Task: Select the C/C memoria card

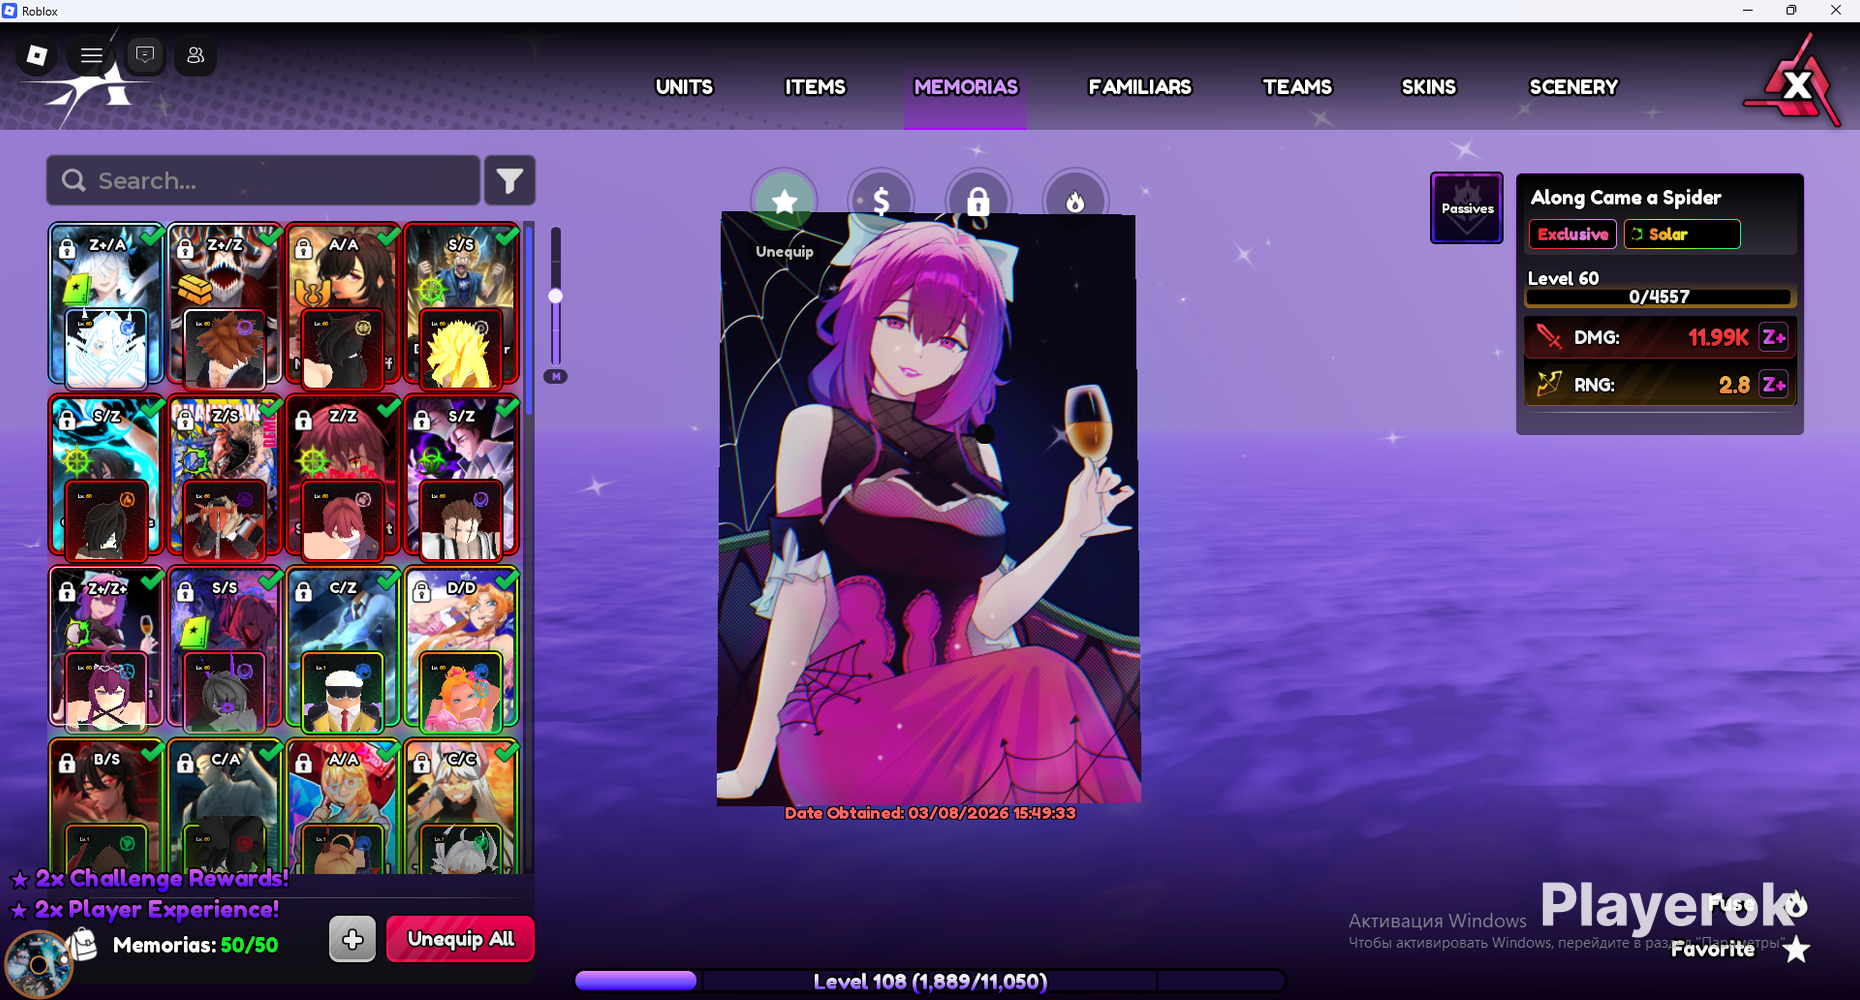Action: point(461,806)
